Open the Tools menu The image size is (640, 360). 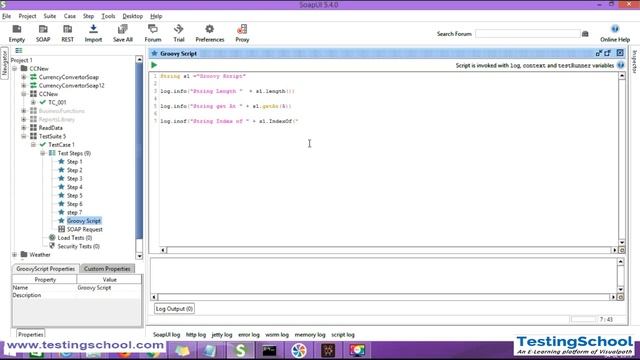[x=108, y=16]
